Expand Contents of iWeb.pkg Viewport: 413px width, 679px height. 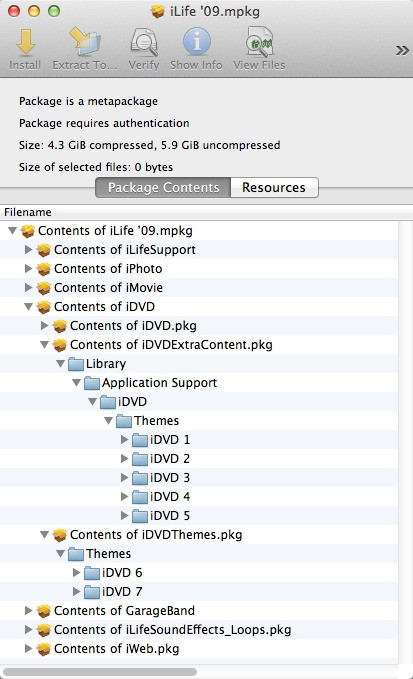(28, 648)
